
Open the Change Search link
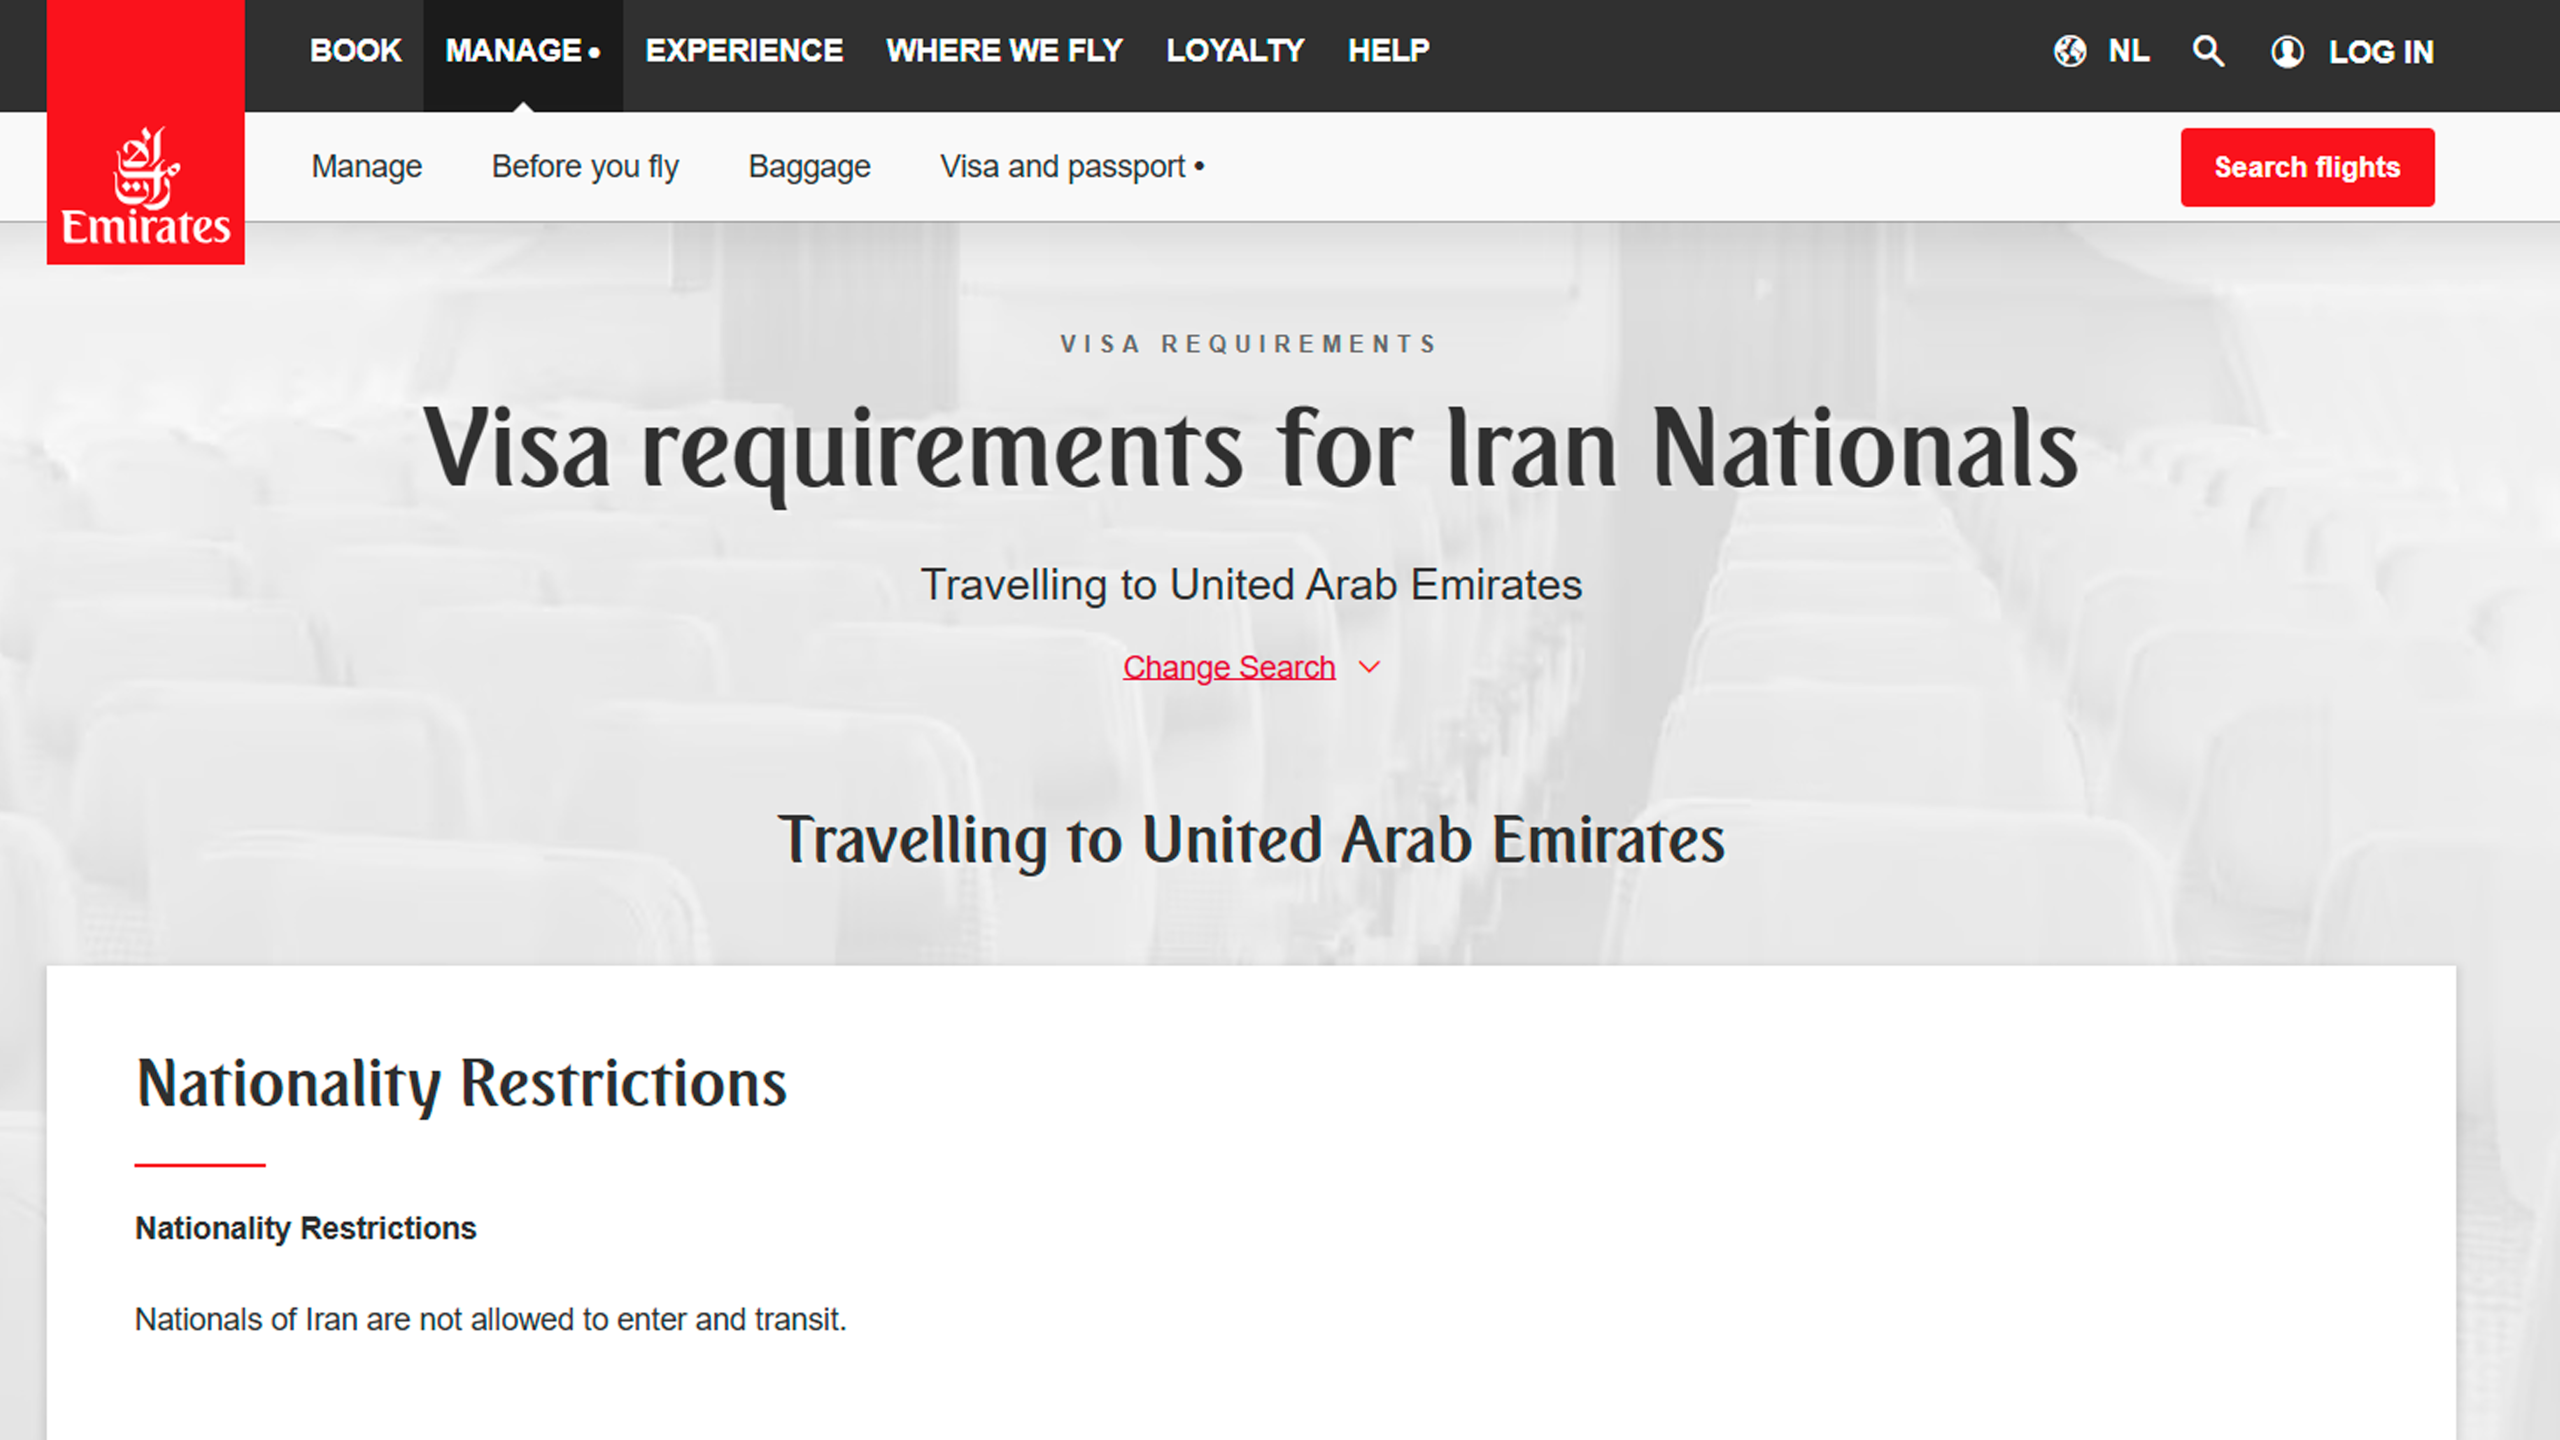[x=1229, y=667]
